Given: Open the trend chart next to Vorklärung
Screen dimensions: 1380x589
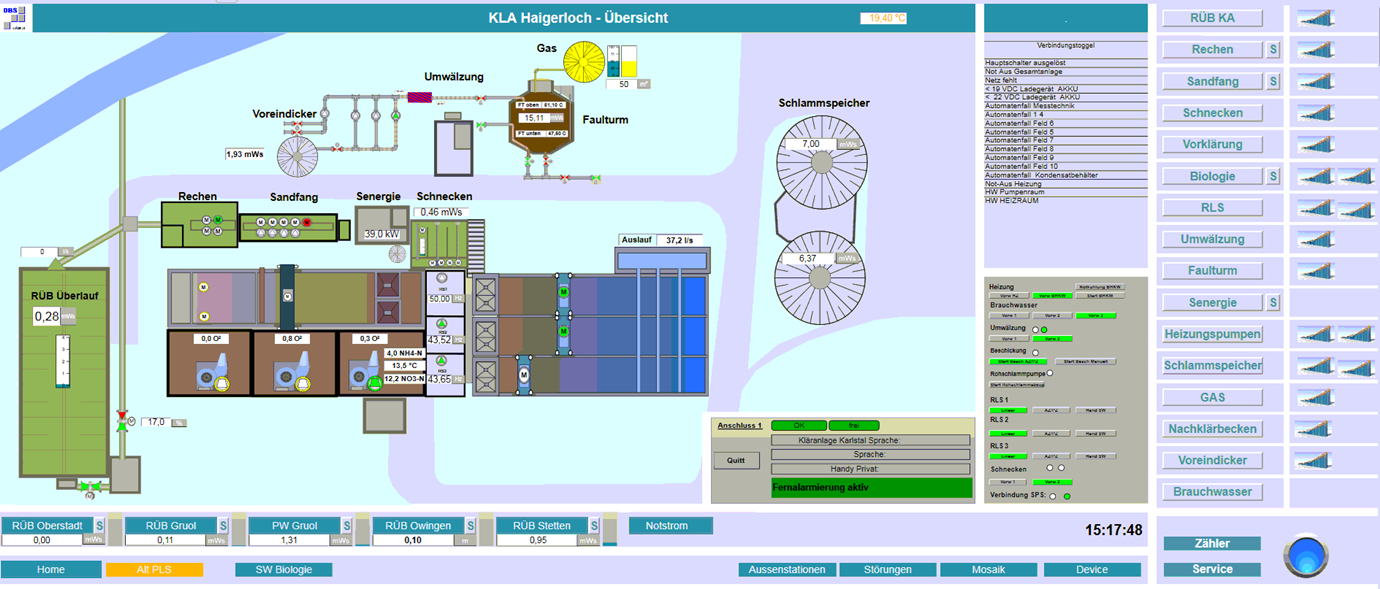Looking at the screenshot, I should pos(1315,145).
